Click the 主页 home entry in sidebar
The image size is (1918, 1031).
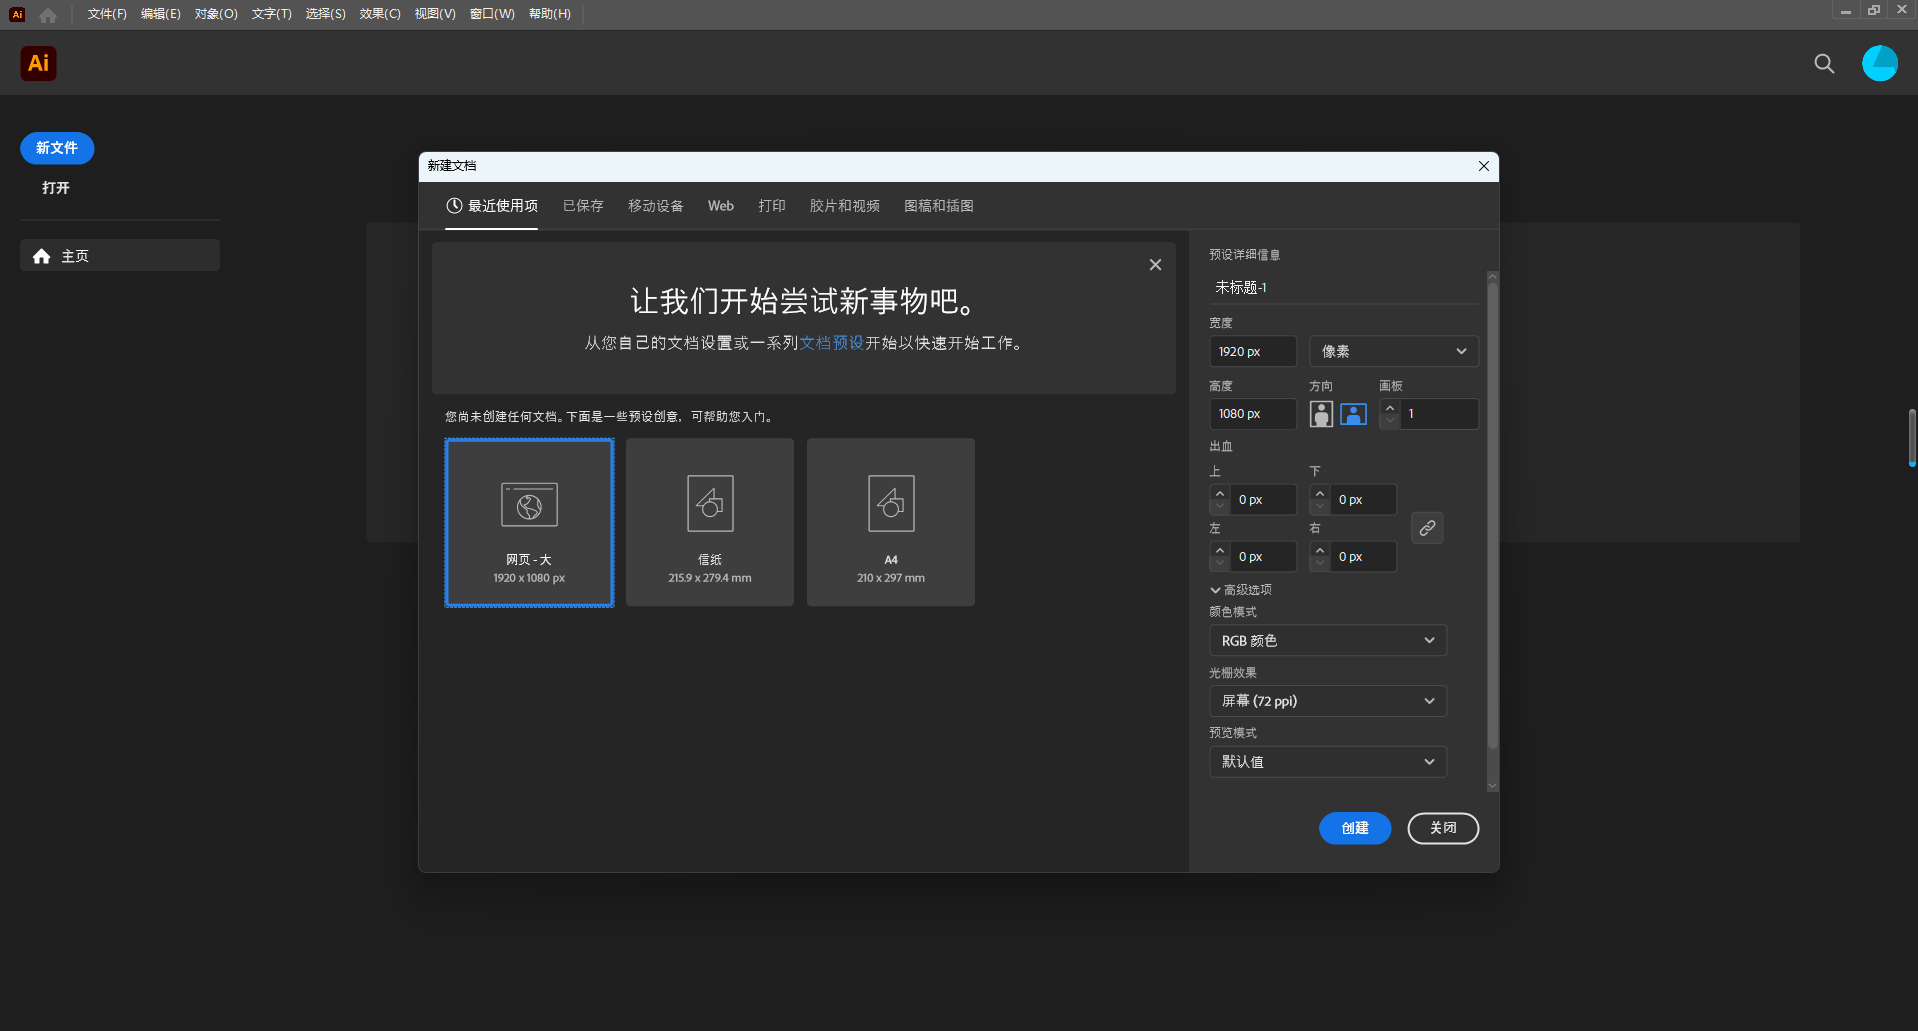75,255
